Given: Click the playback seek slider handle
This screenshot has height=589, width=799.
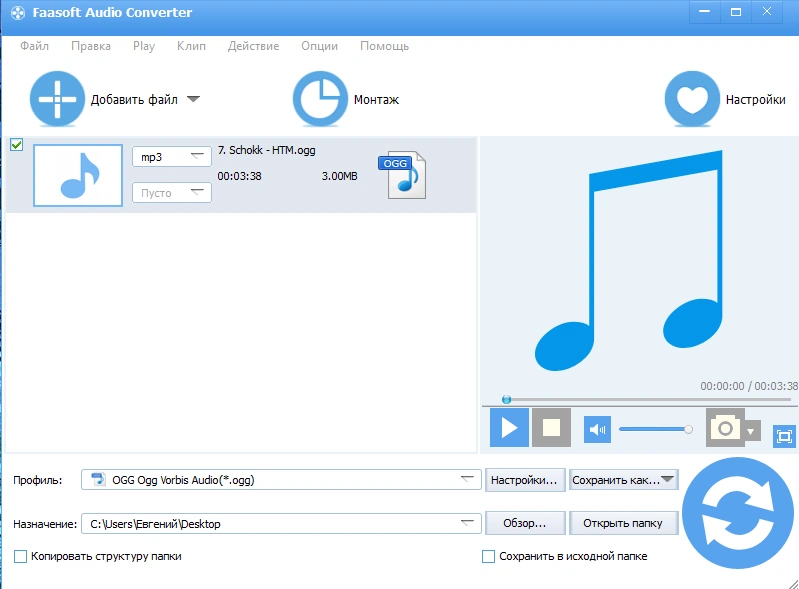Looking at the screenshot, I should (507, 399).
